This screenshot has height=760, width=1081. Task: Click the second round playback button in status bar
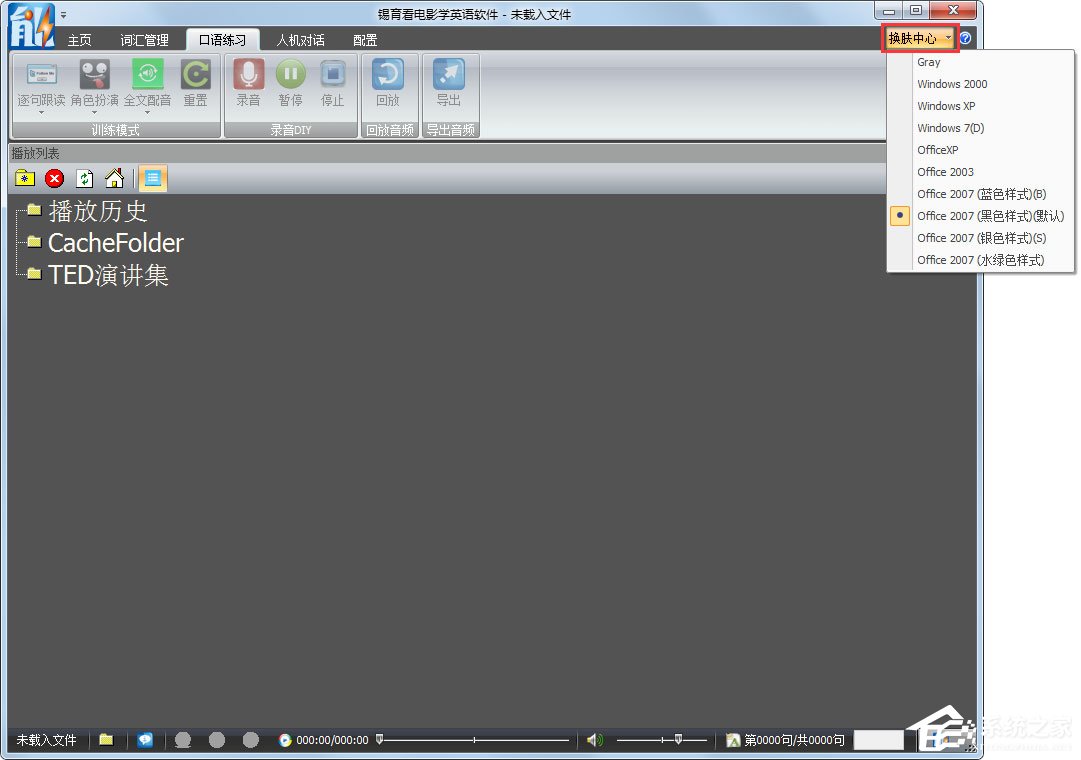pyautogui.click(x=217, y=740)
